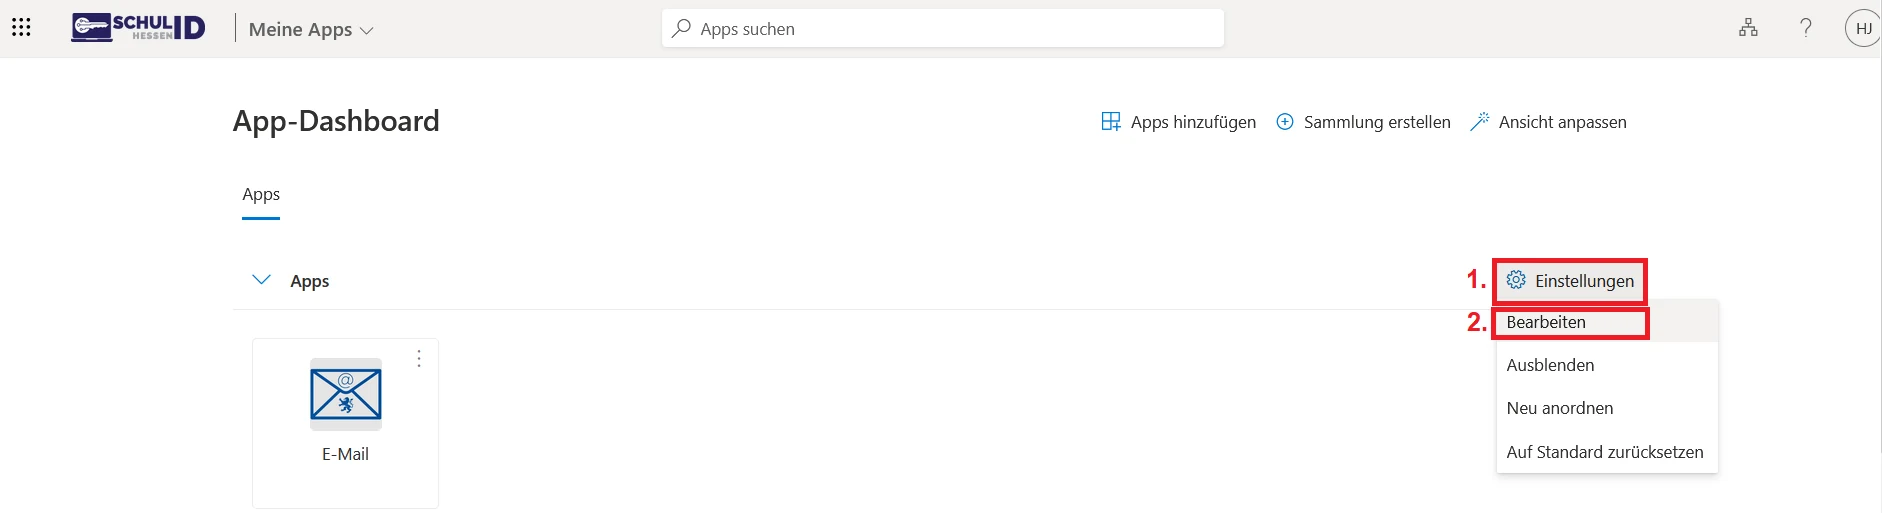
Task: Choose Bearbeiten from the menu
Action: 1607,322
